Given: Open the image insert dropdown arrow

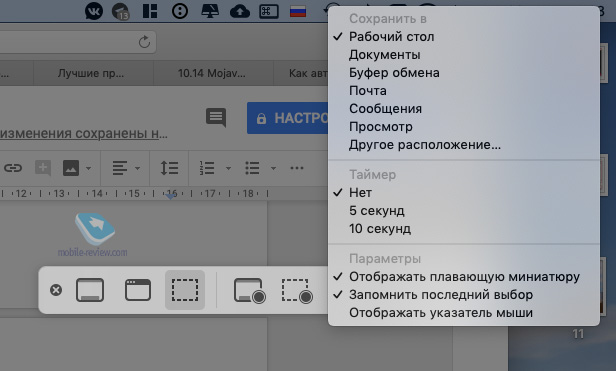Looking at the screenshot, I should [x=88, y=169].
